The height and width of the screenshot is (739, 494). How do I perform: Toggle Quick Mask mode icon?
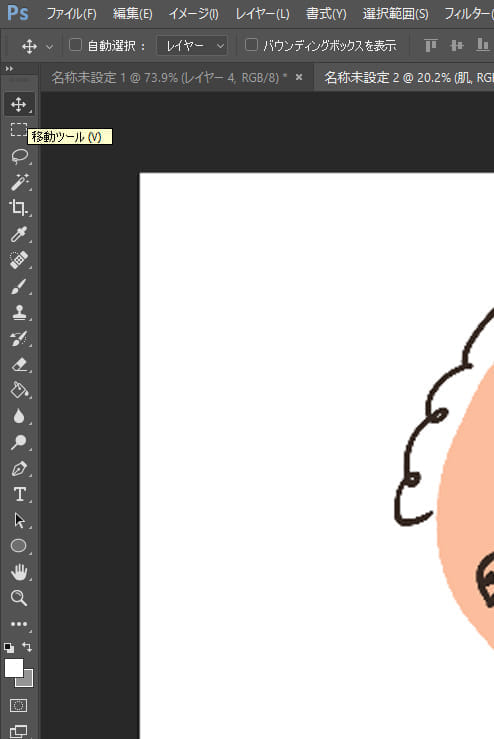pos(19,706)
